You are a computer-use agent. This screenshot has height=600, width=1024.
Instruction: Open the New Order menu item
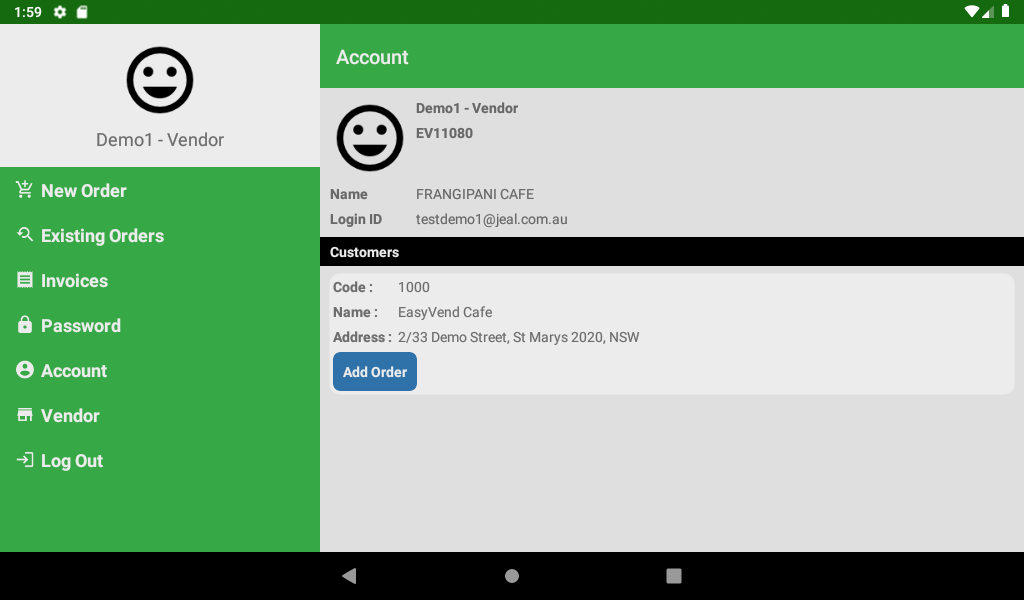[x=84, y=191]
